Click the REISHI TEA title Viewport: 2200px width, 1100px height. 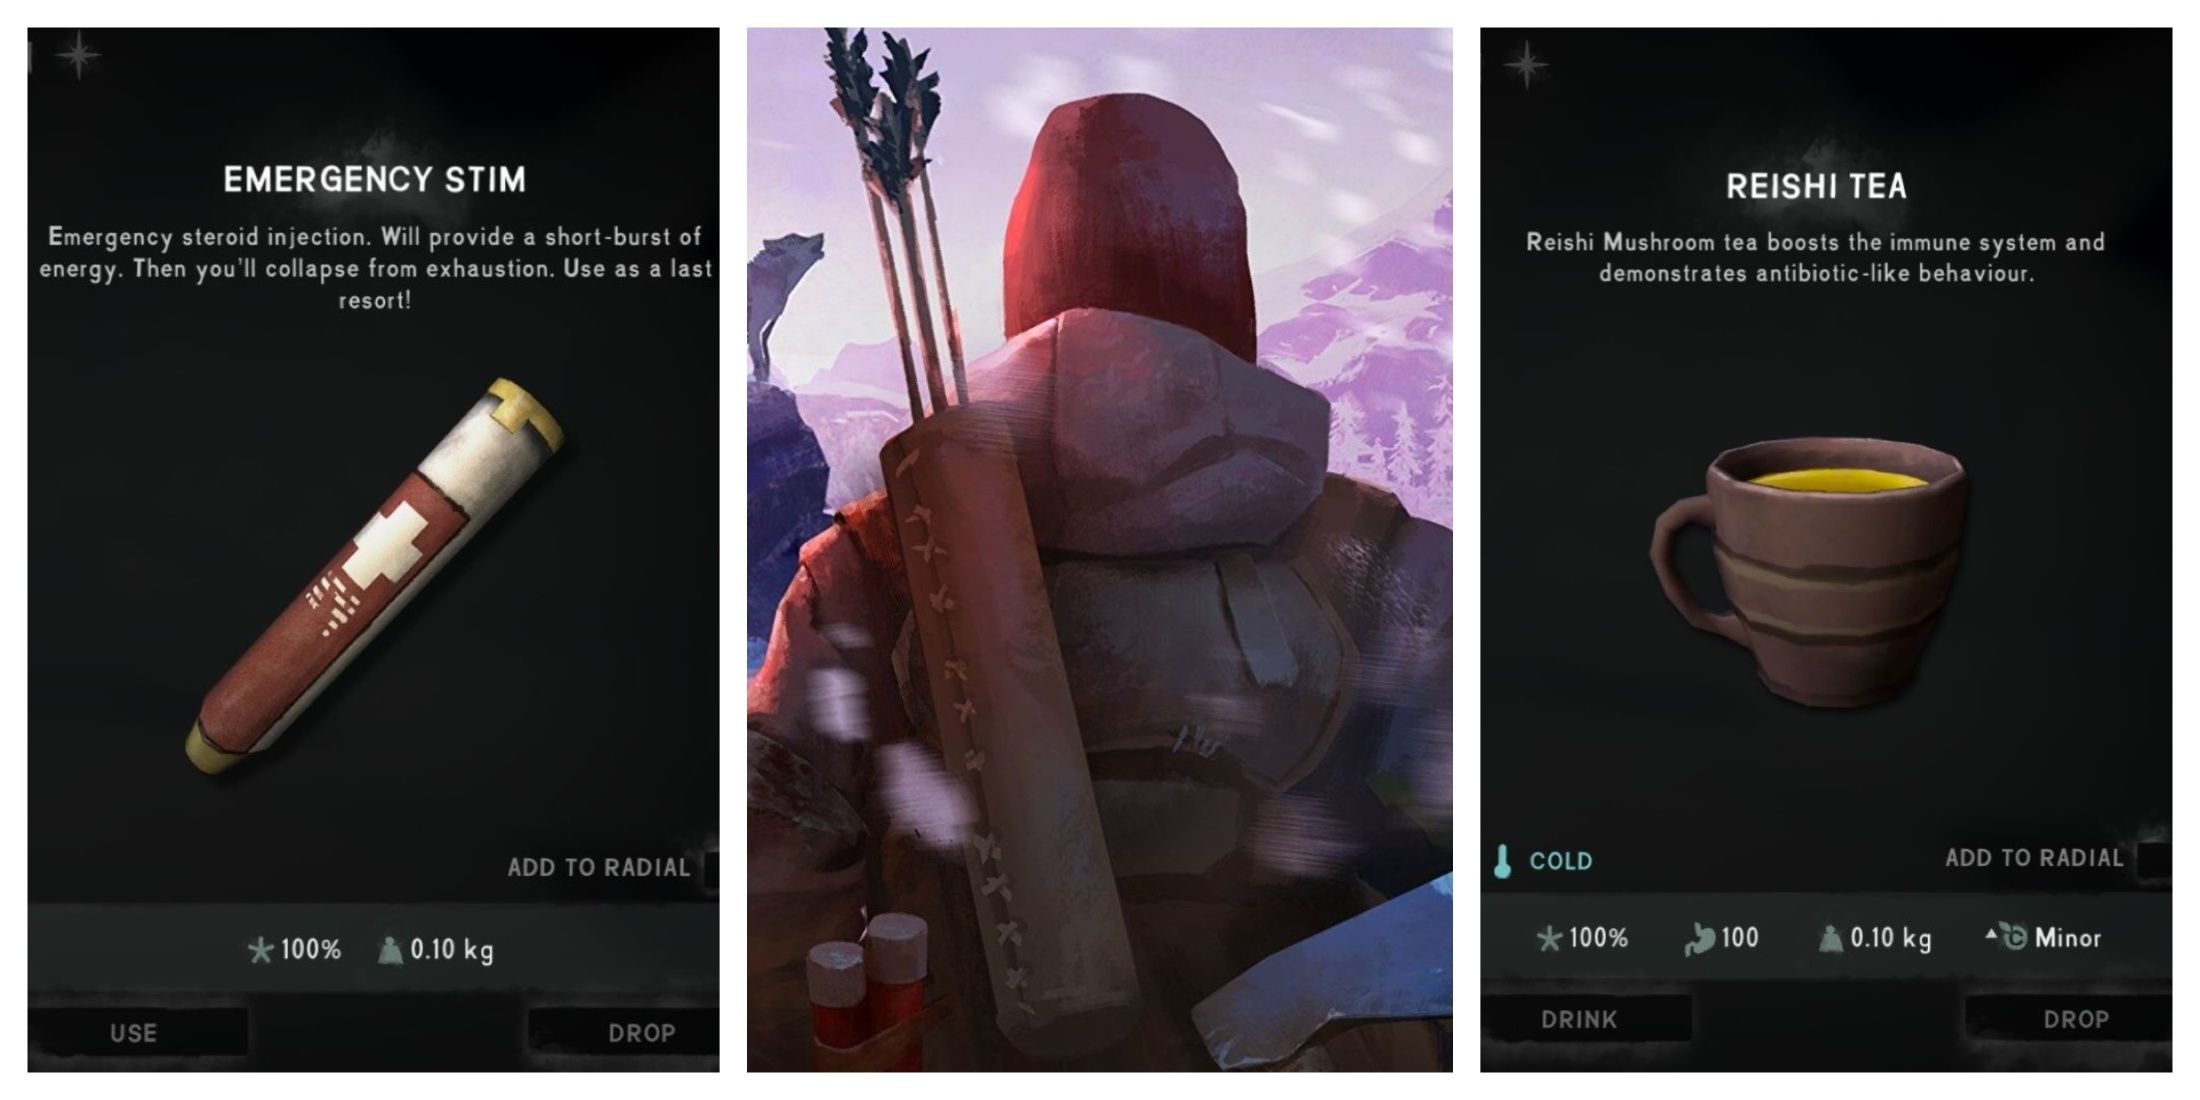coord(1816,186)
